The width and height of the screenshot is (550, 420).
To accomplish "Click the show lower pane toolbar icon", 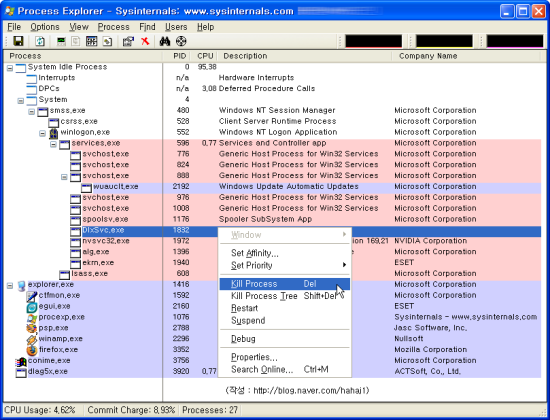I will tap(92, 41).
